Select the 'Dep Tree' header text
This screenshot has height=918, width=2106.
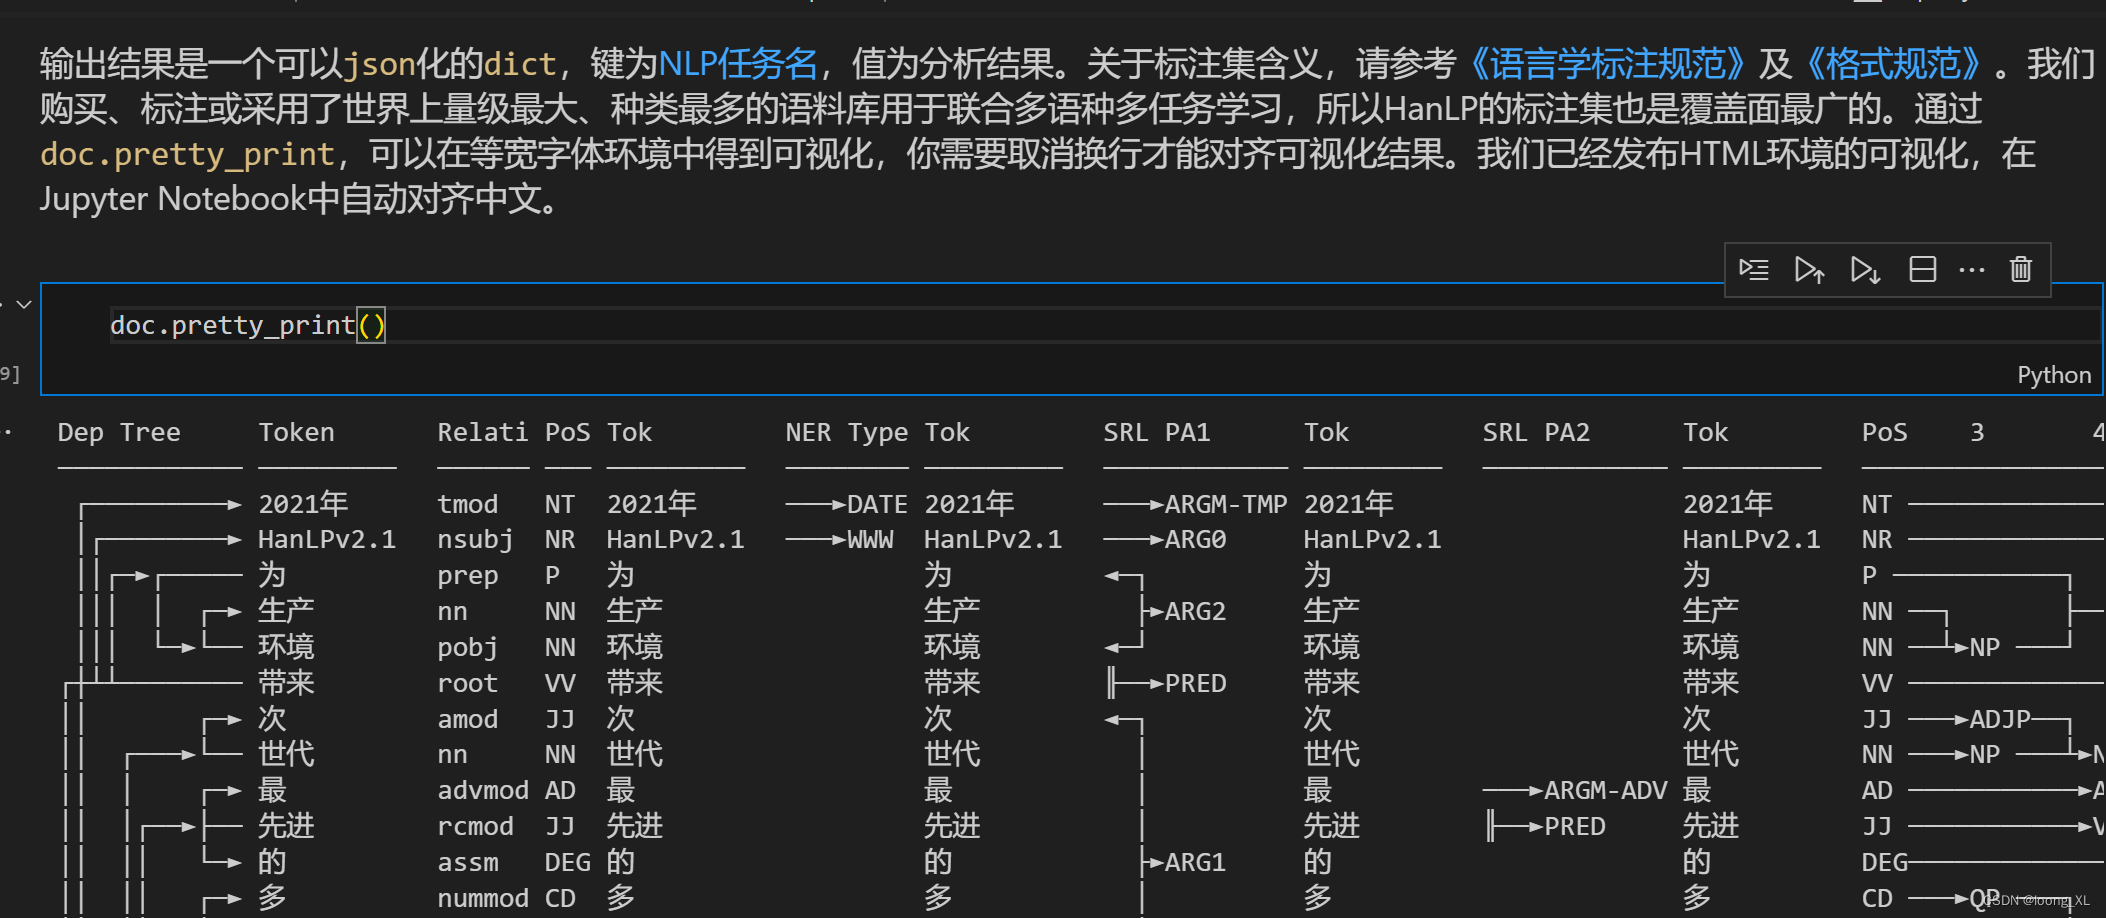[x=119, y=432]
